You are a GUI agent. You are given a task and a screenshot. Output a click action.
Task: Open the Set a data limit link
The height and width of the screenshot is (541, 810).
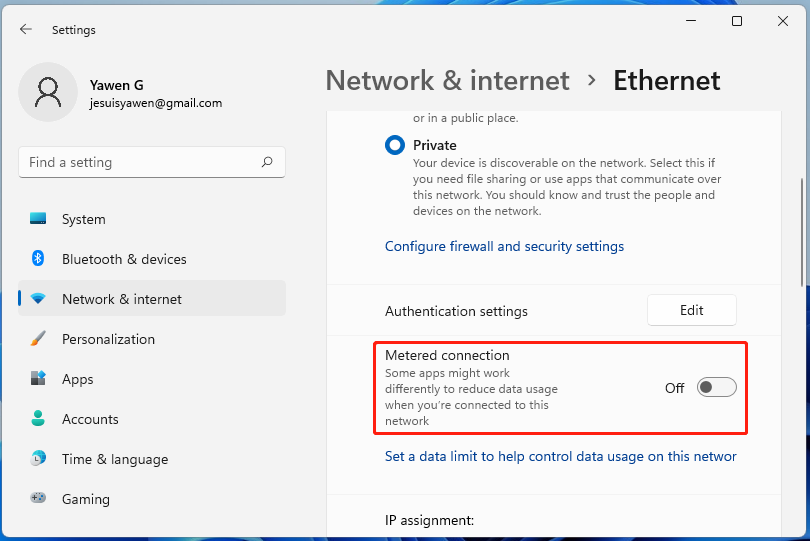(x=560, y=456)
